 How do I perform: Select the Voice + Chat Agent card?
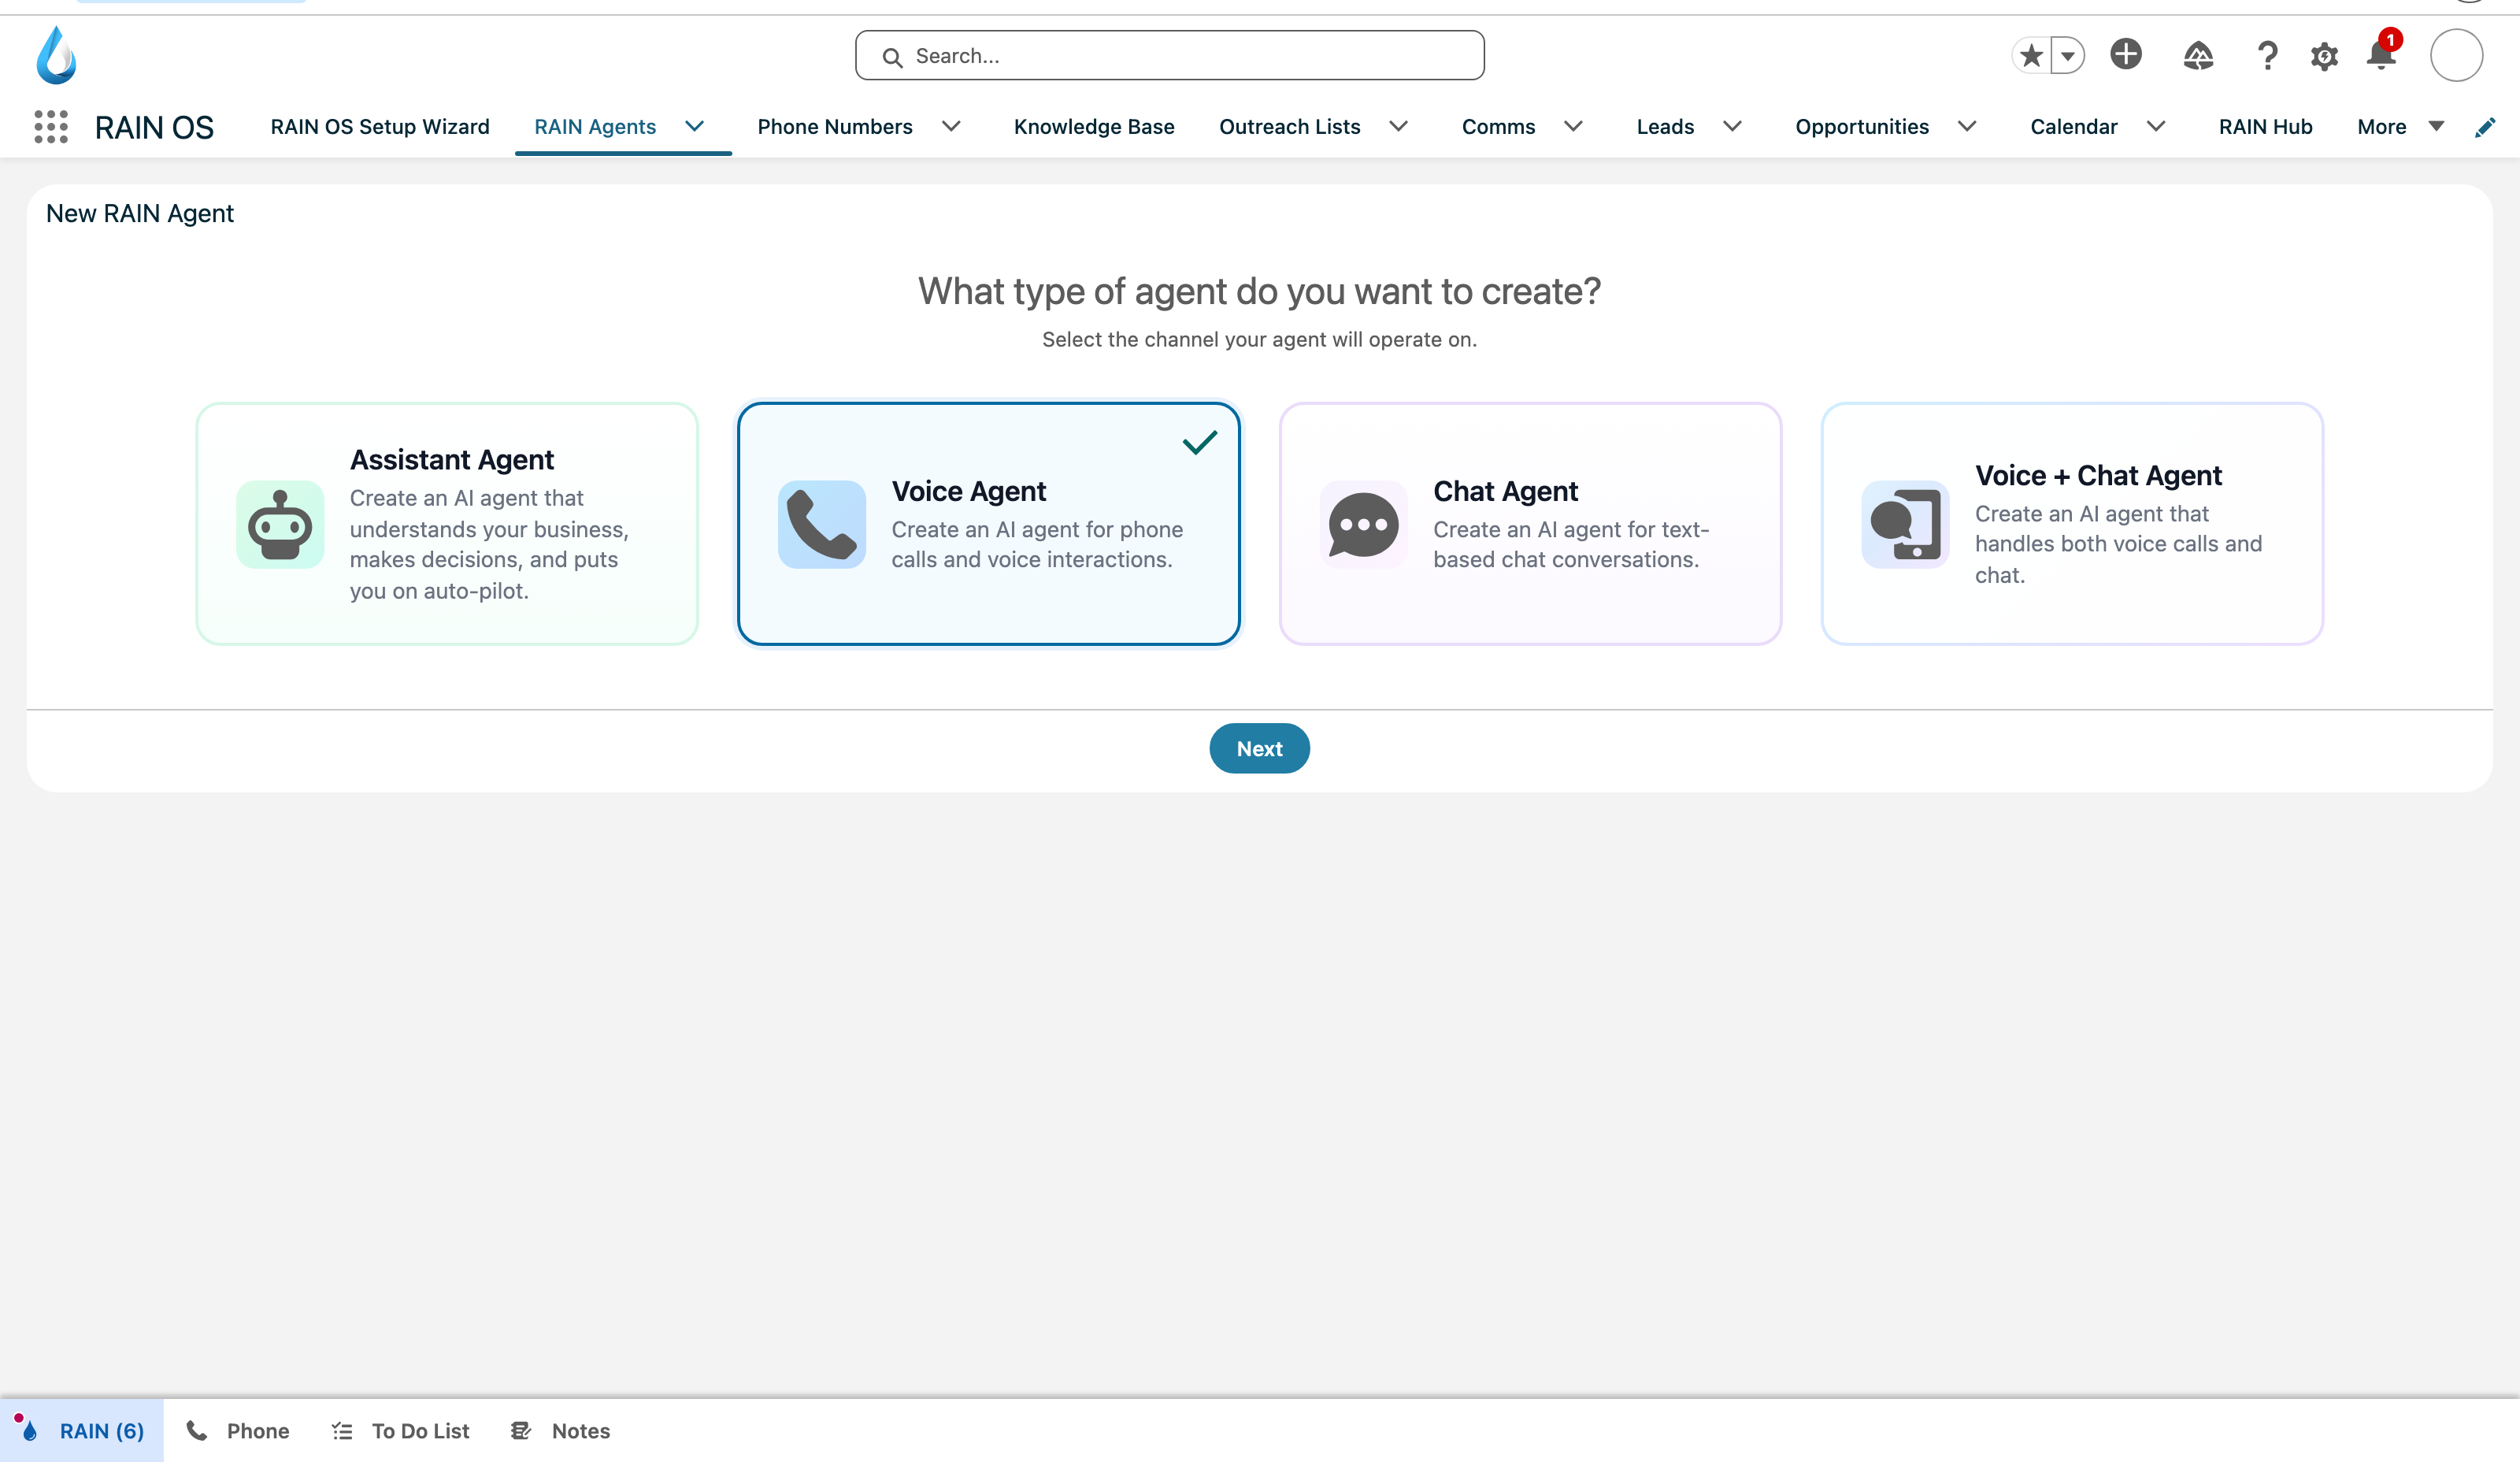2072,524
